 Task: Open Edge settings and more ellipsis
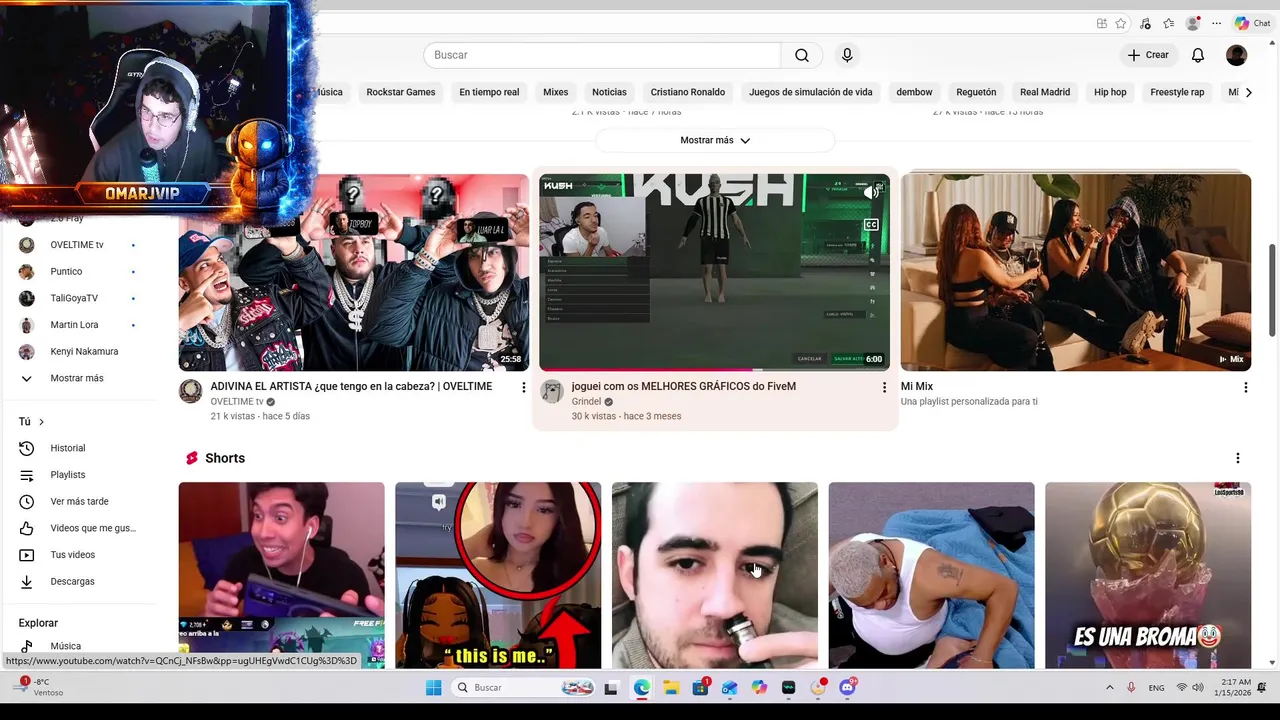1216,23
